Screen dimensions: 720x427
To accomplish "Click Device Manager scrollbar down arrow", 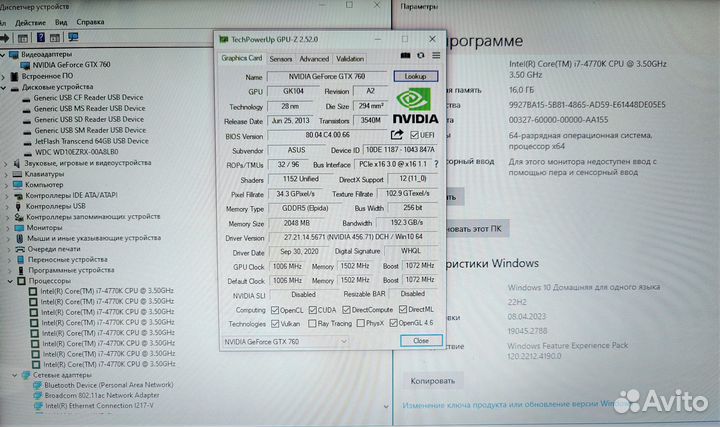I will (386, 406).
